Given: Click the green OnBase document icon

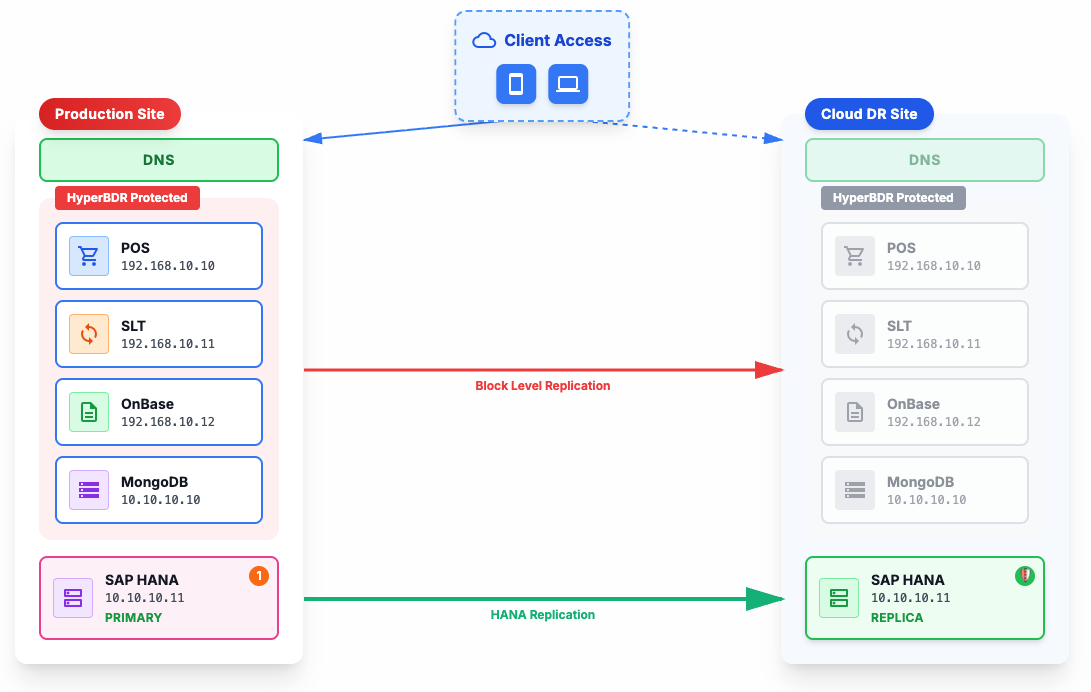Looking at the screenshot, I should [x=89, y=412].
